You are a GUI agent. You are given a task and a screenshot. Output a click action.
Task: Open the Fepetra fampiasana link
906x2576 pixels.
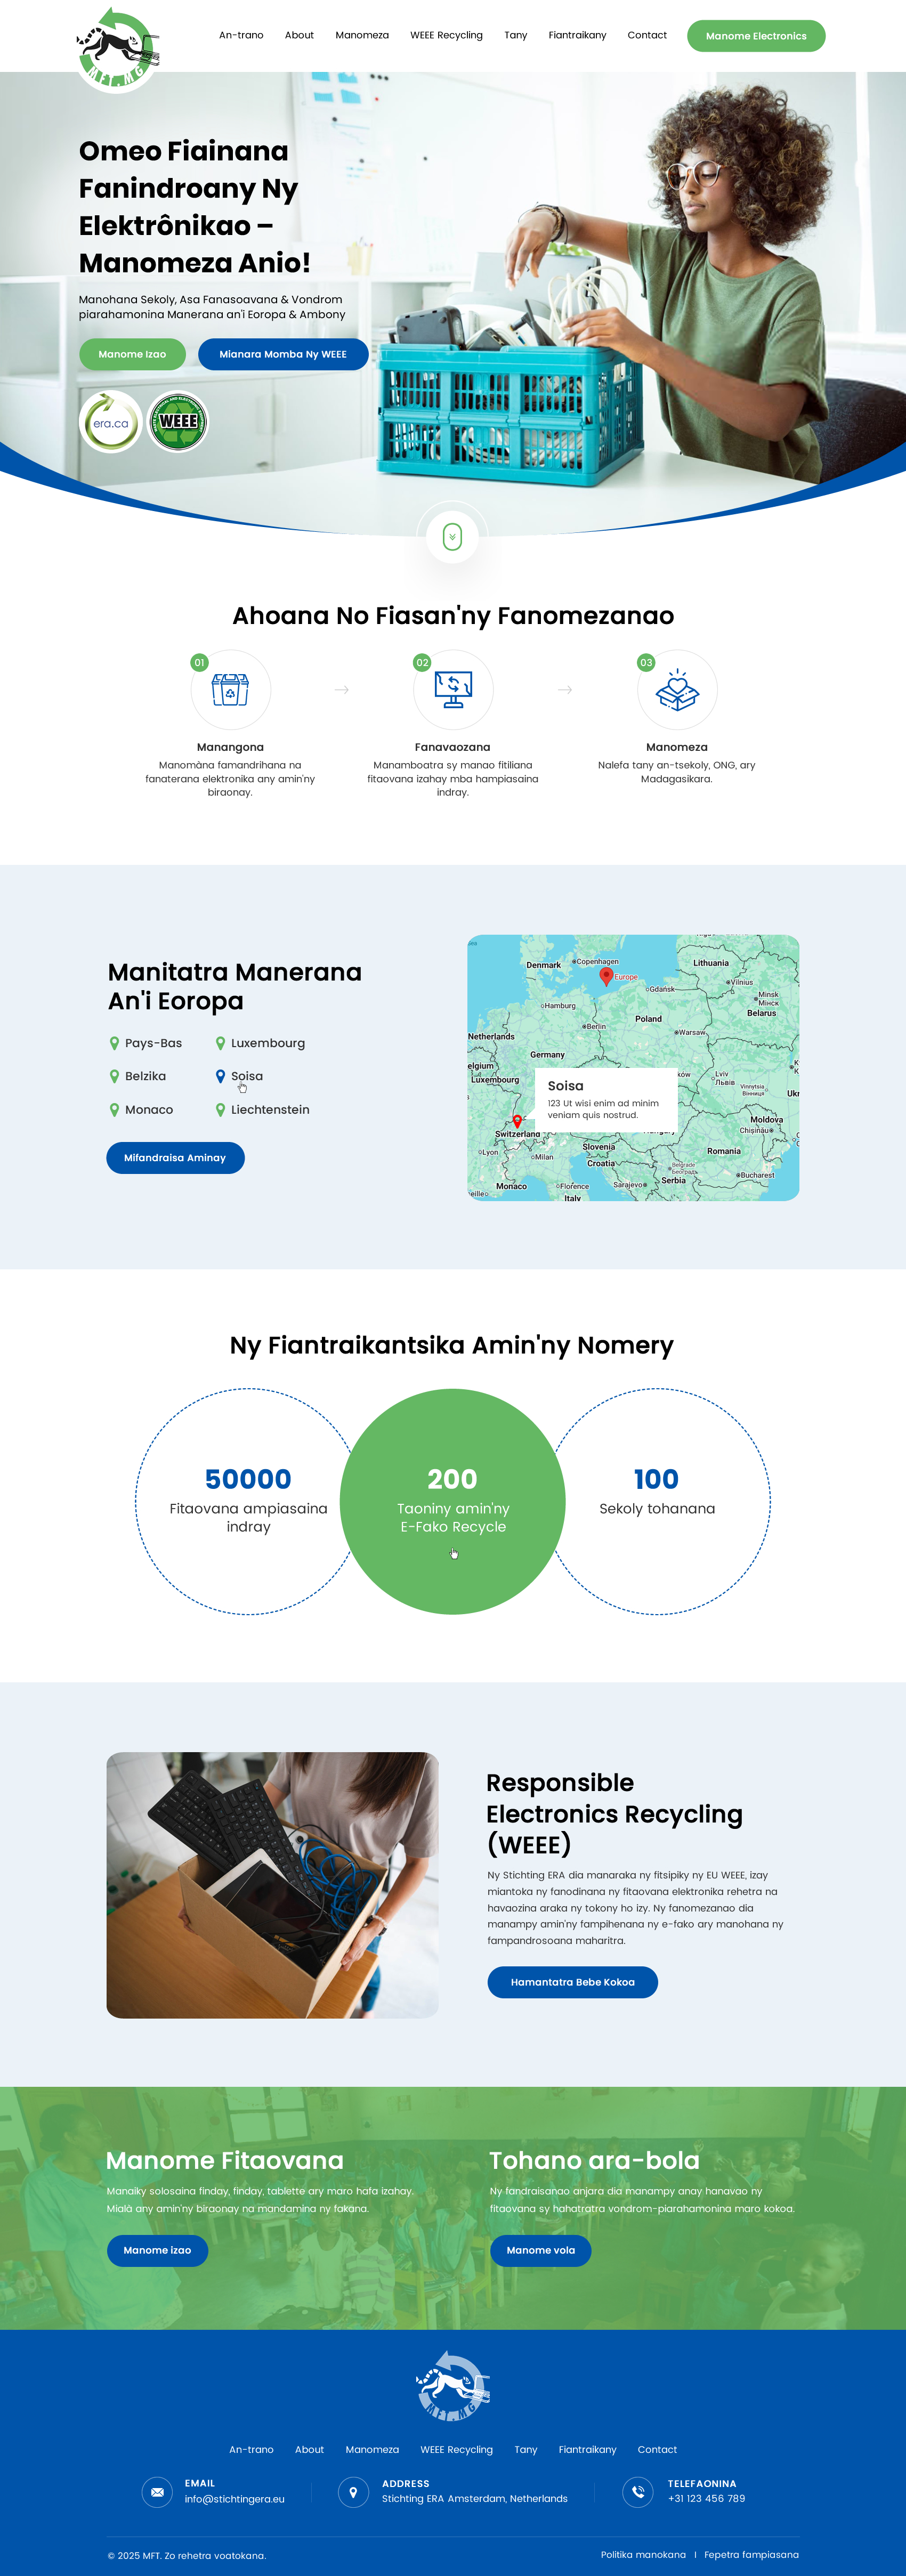[751, 2554]
